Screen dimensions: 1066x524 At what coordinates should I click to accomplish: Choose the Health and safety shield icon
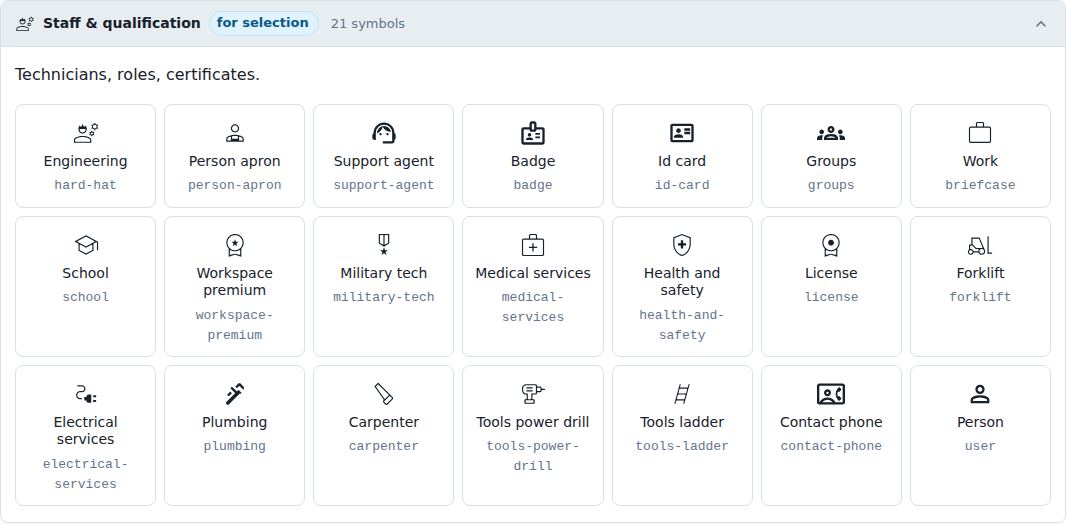(682, 245)
